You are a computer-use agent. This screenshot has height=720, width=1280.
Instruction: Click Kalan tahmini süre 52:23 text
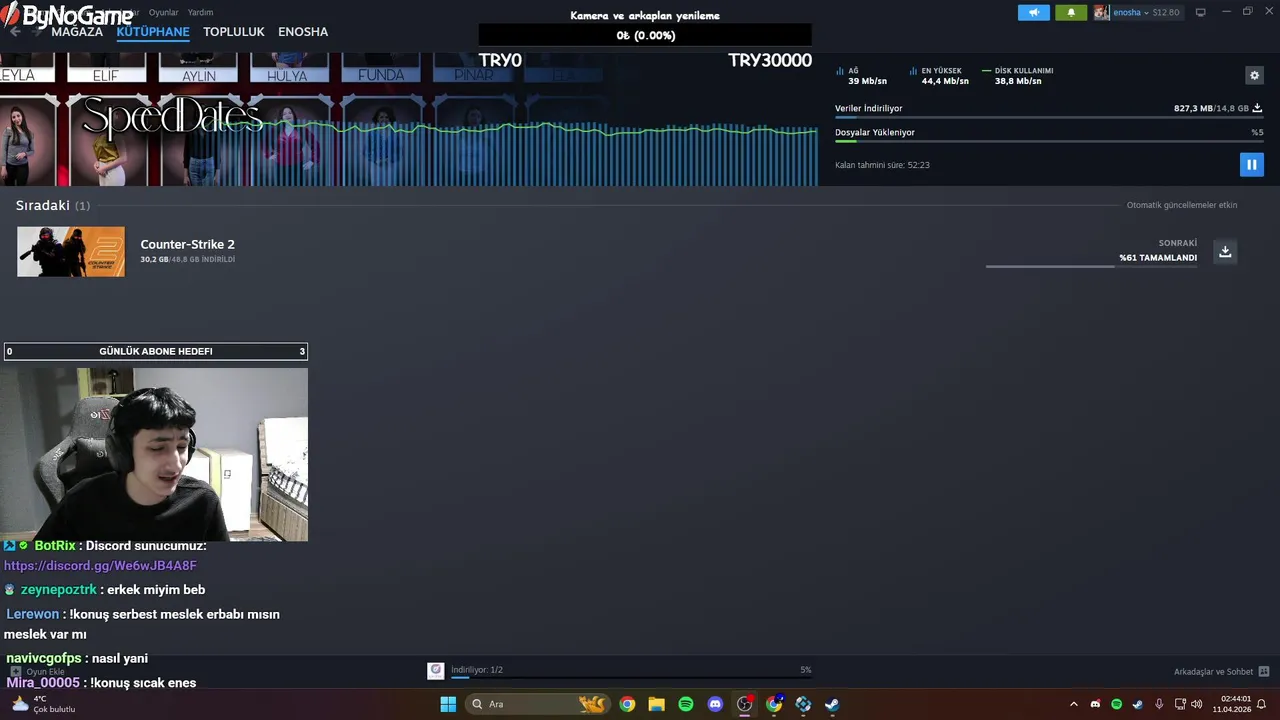click(882, 165)
